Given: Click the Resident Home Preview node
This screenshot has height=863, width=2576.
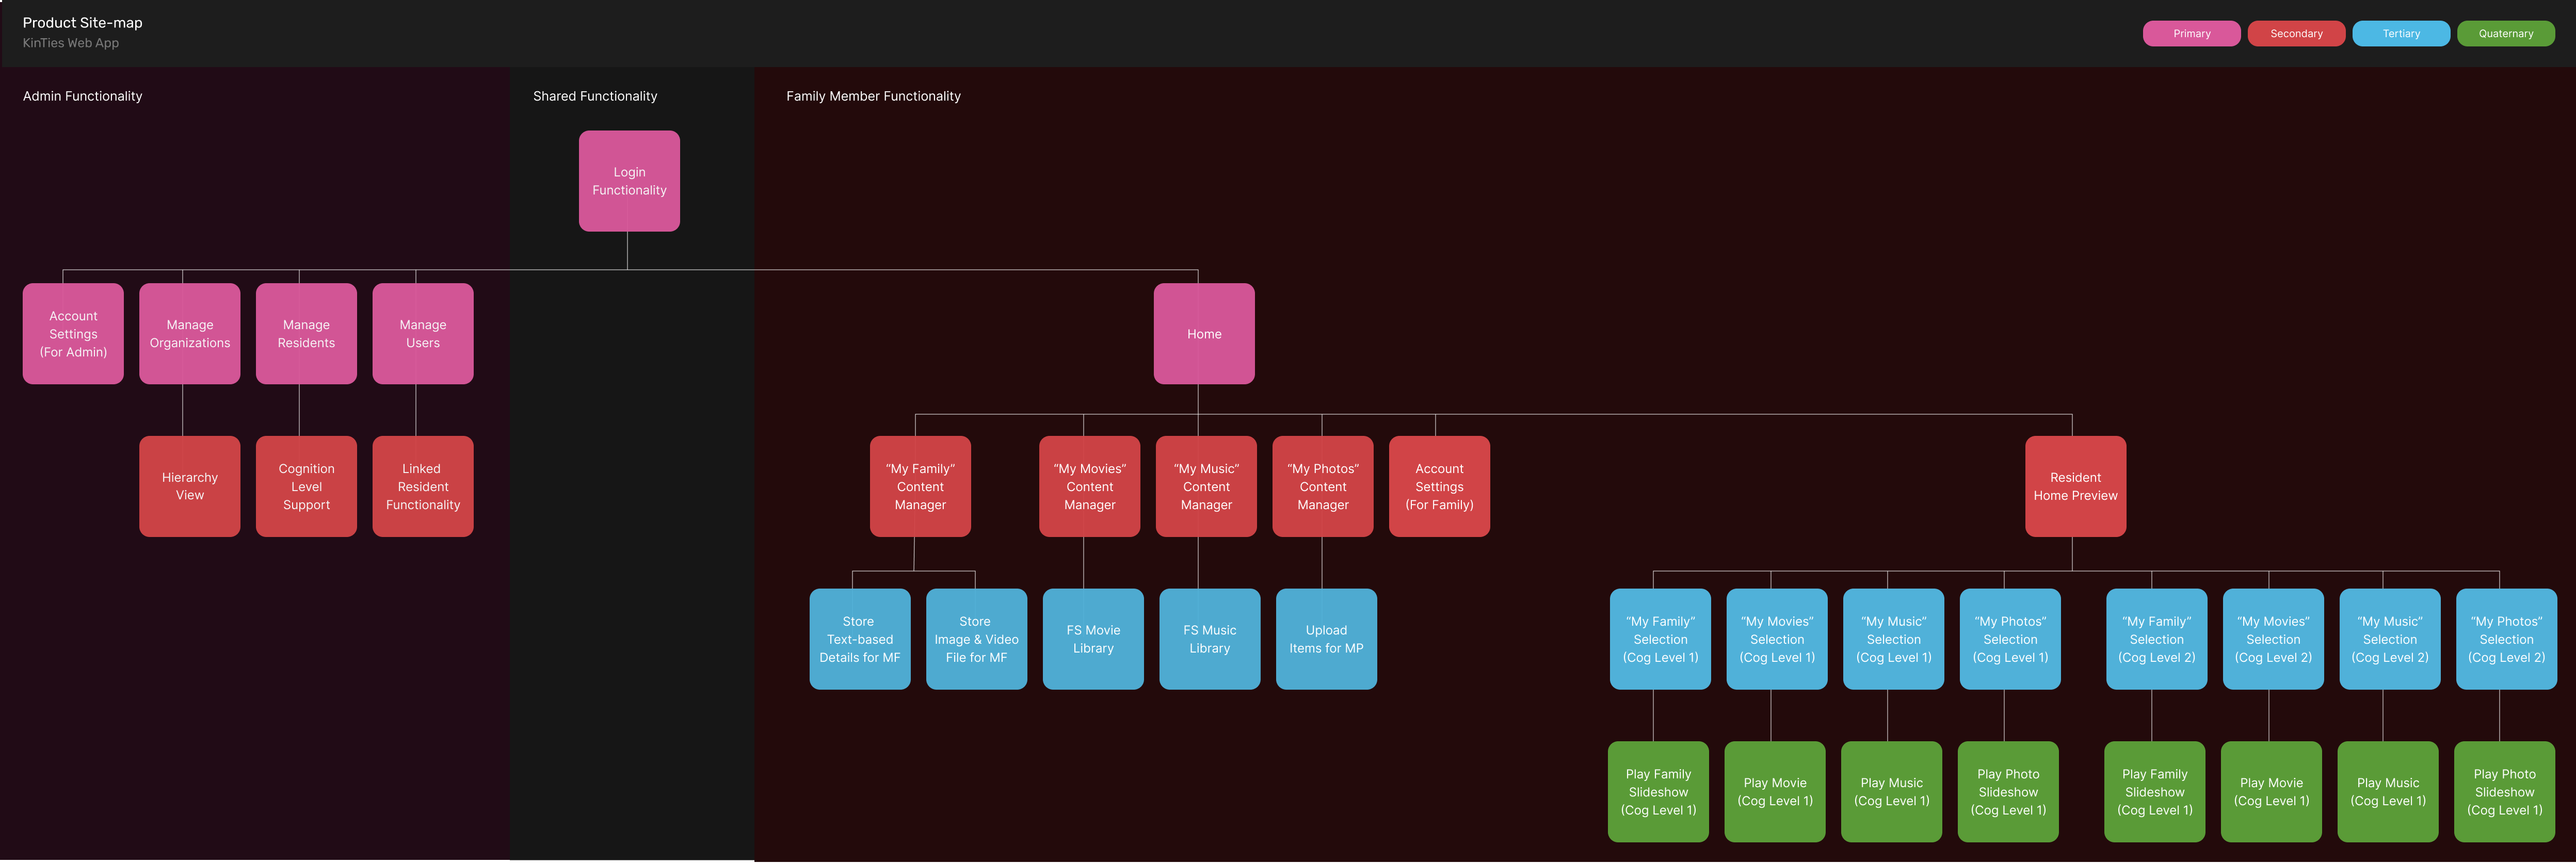Looking at the screenshot, I should pyautogui.click(x=2075, y=486).
